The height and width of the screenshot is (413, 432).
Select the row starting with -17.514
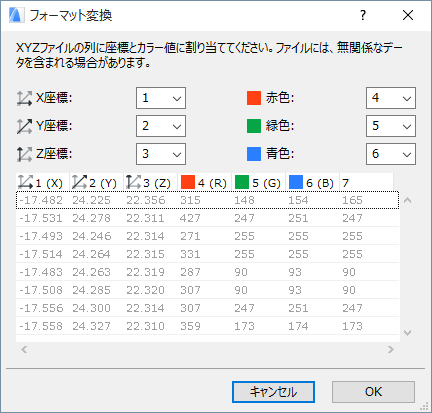click(207, 254)
